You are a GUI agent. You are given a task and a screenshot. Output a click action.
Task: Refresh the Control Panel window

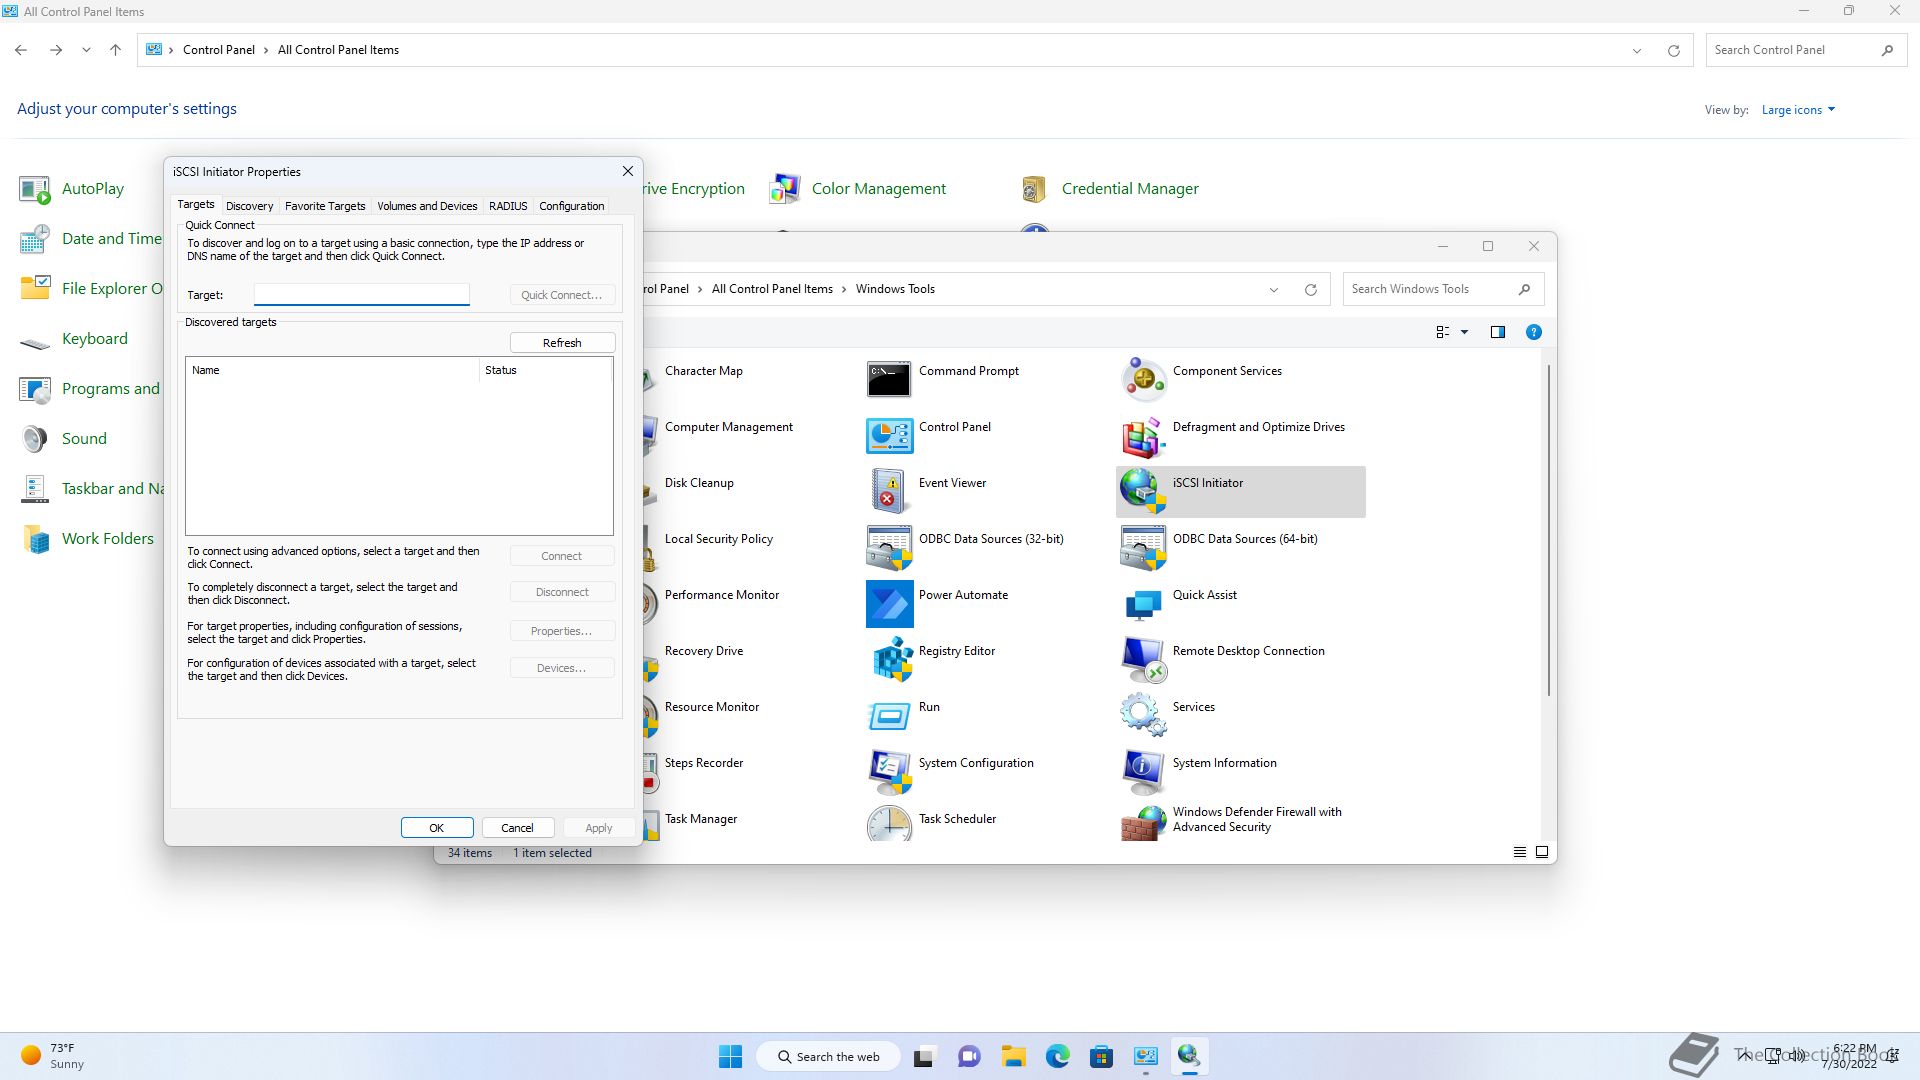[1673, 51]
